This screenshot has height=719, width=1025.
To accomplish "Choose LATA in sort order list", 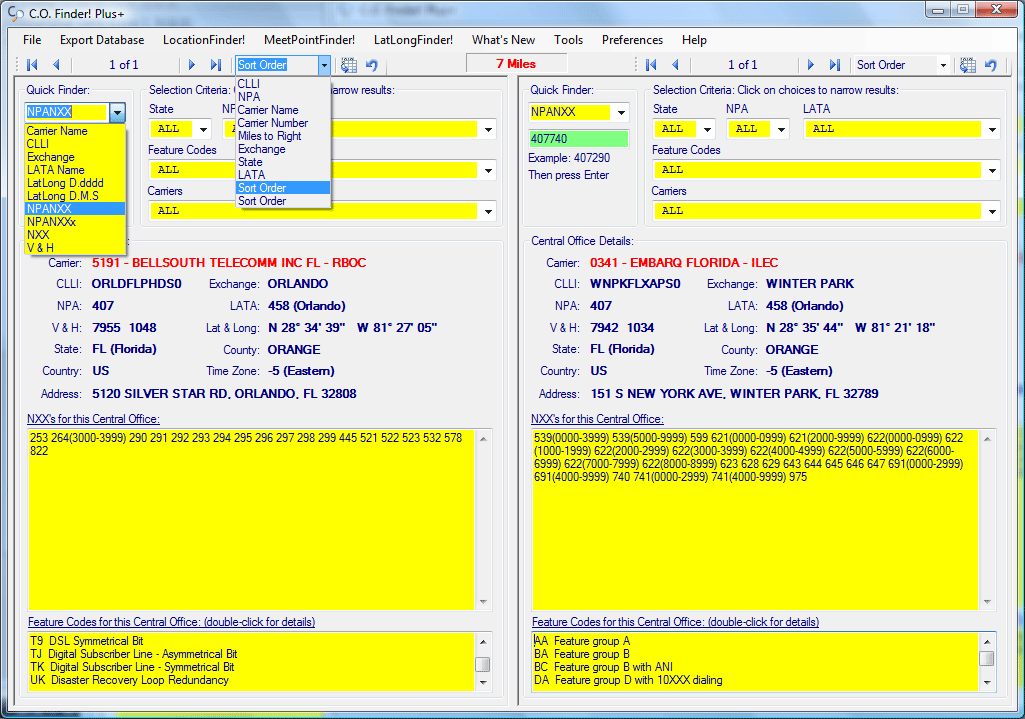I will (x=283, y=175).
